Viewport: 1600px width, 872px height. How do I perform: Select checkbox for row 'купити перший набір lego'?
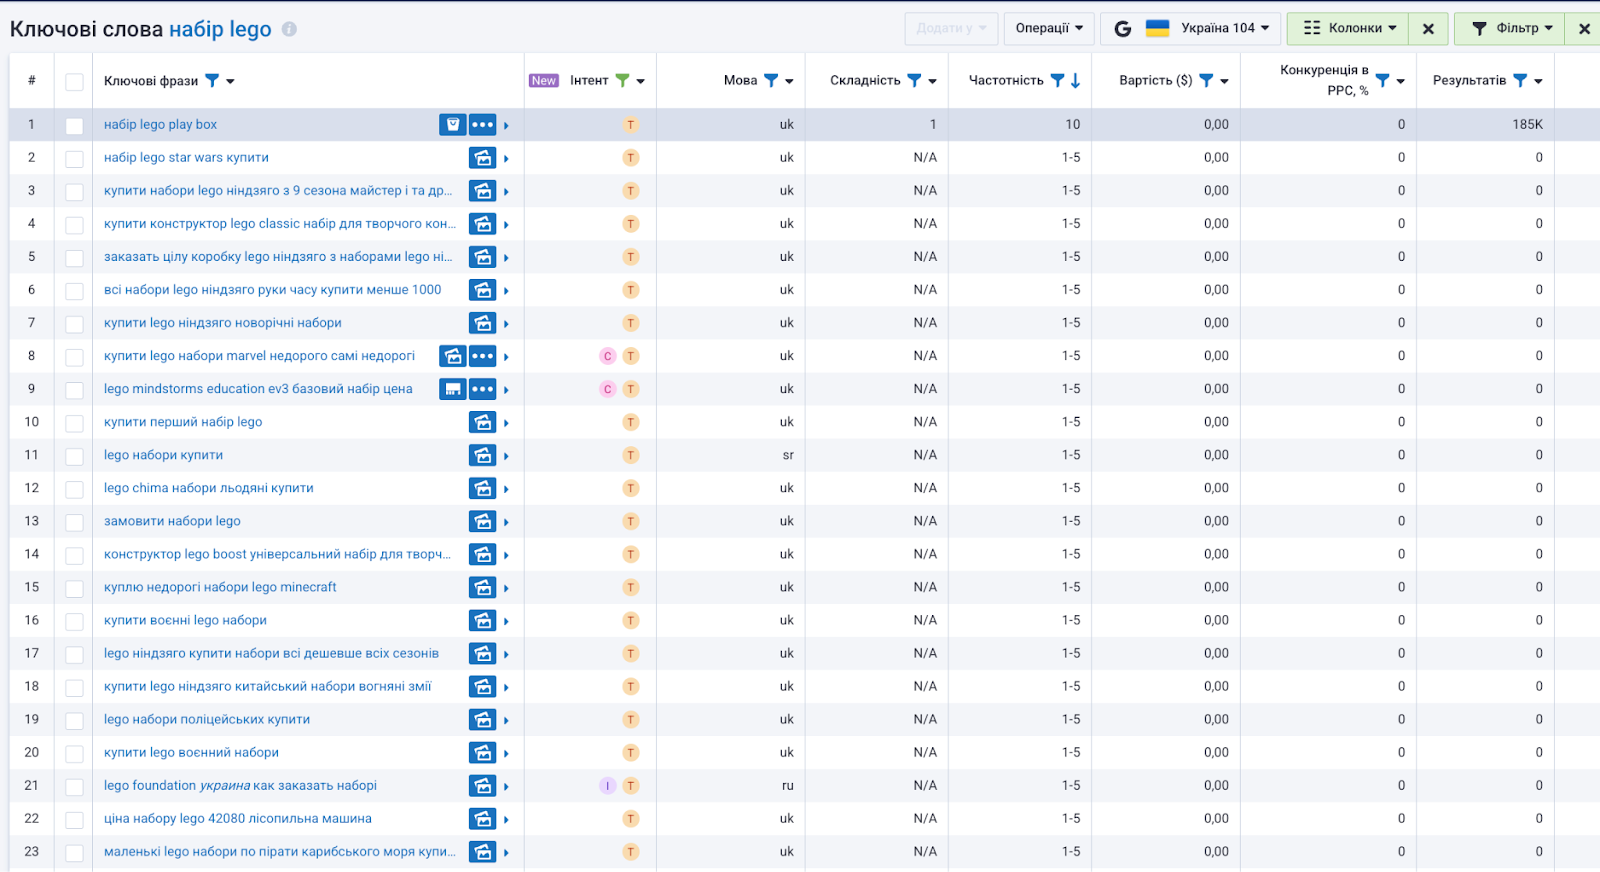tap(74, 423)
